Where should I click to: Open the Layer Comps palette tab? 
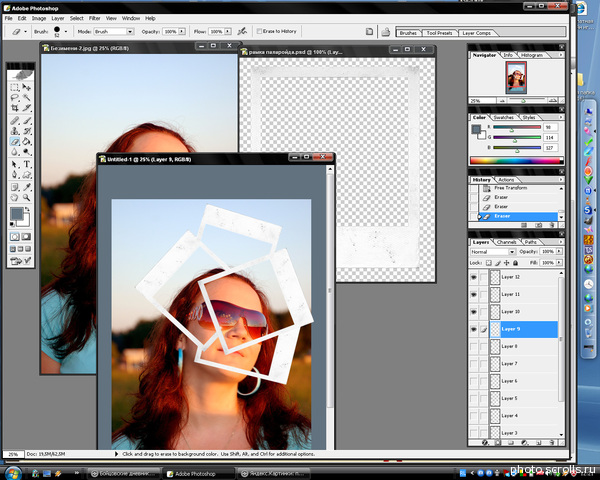pos(476,33)
